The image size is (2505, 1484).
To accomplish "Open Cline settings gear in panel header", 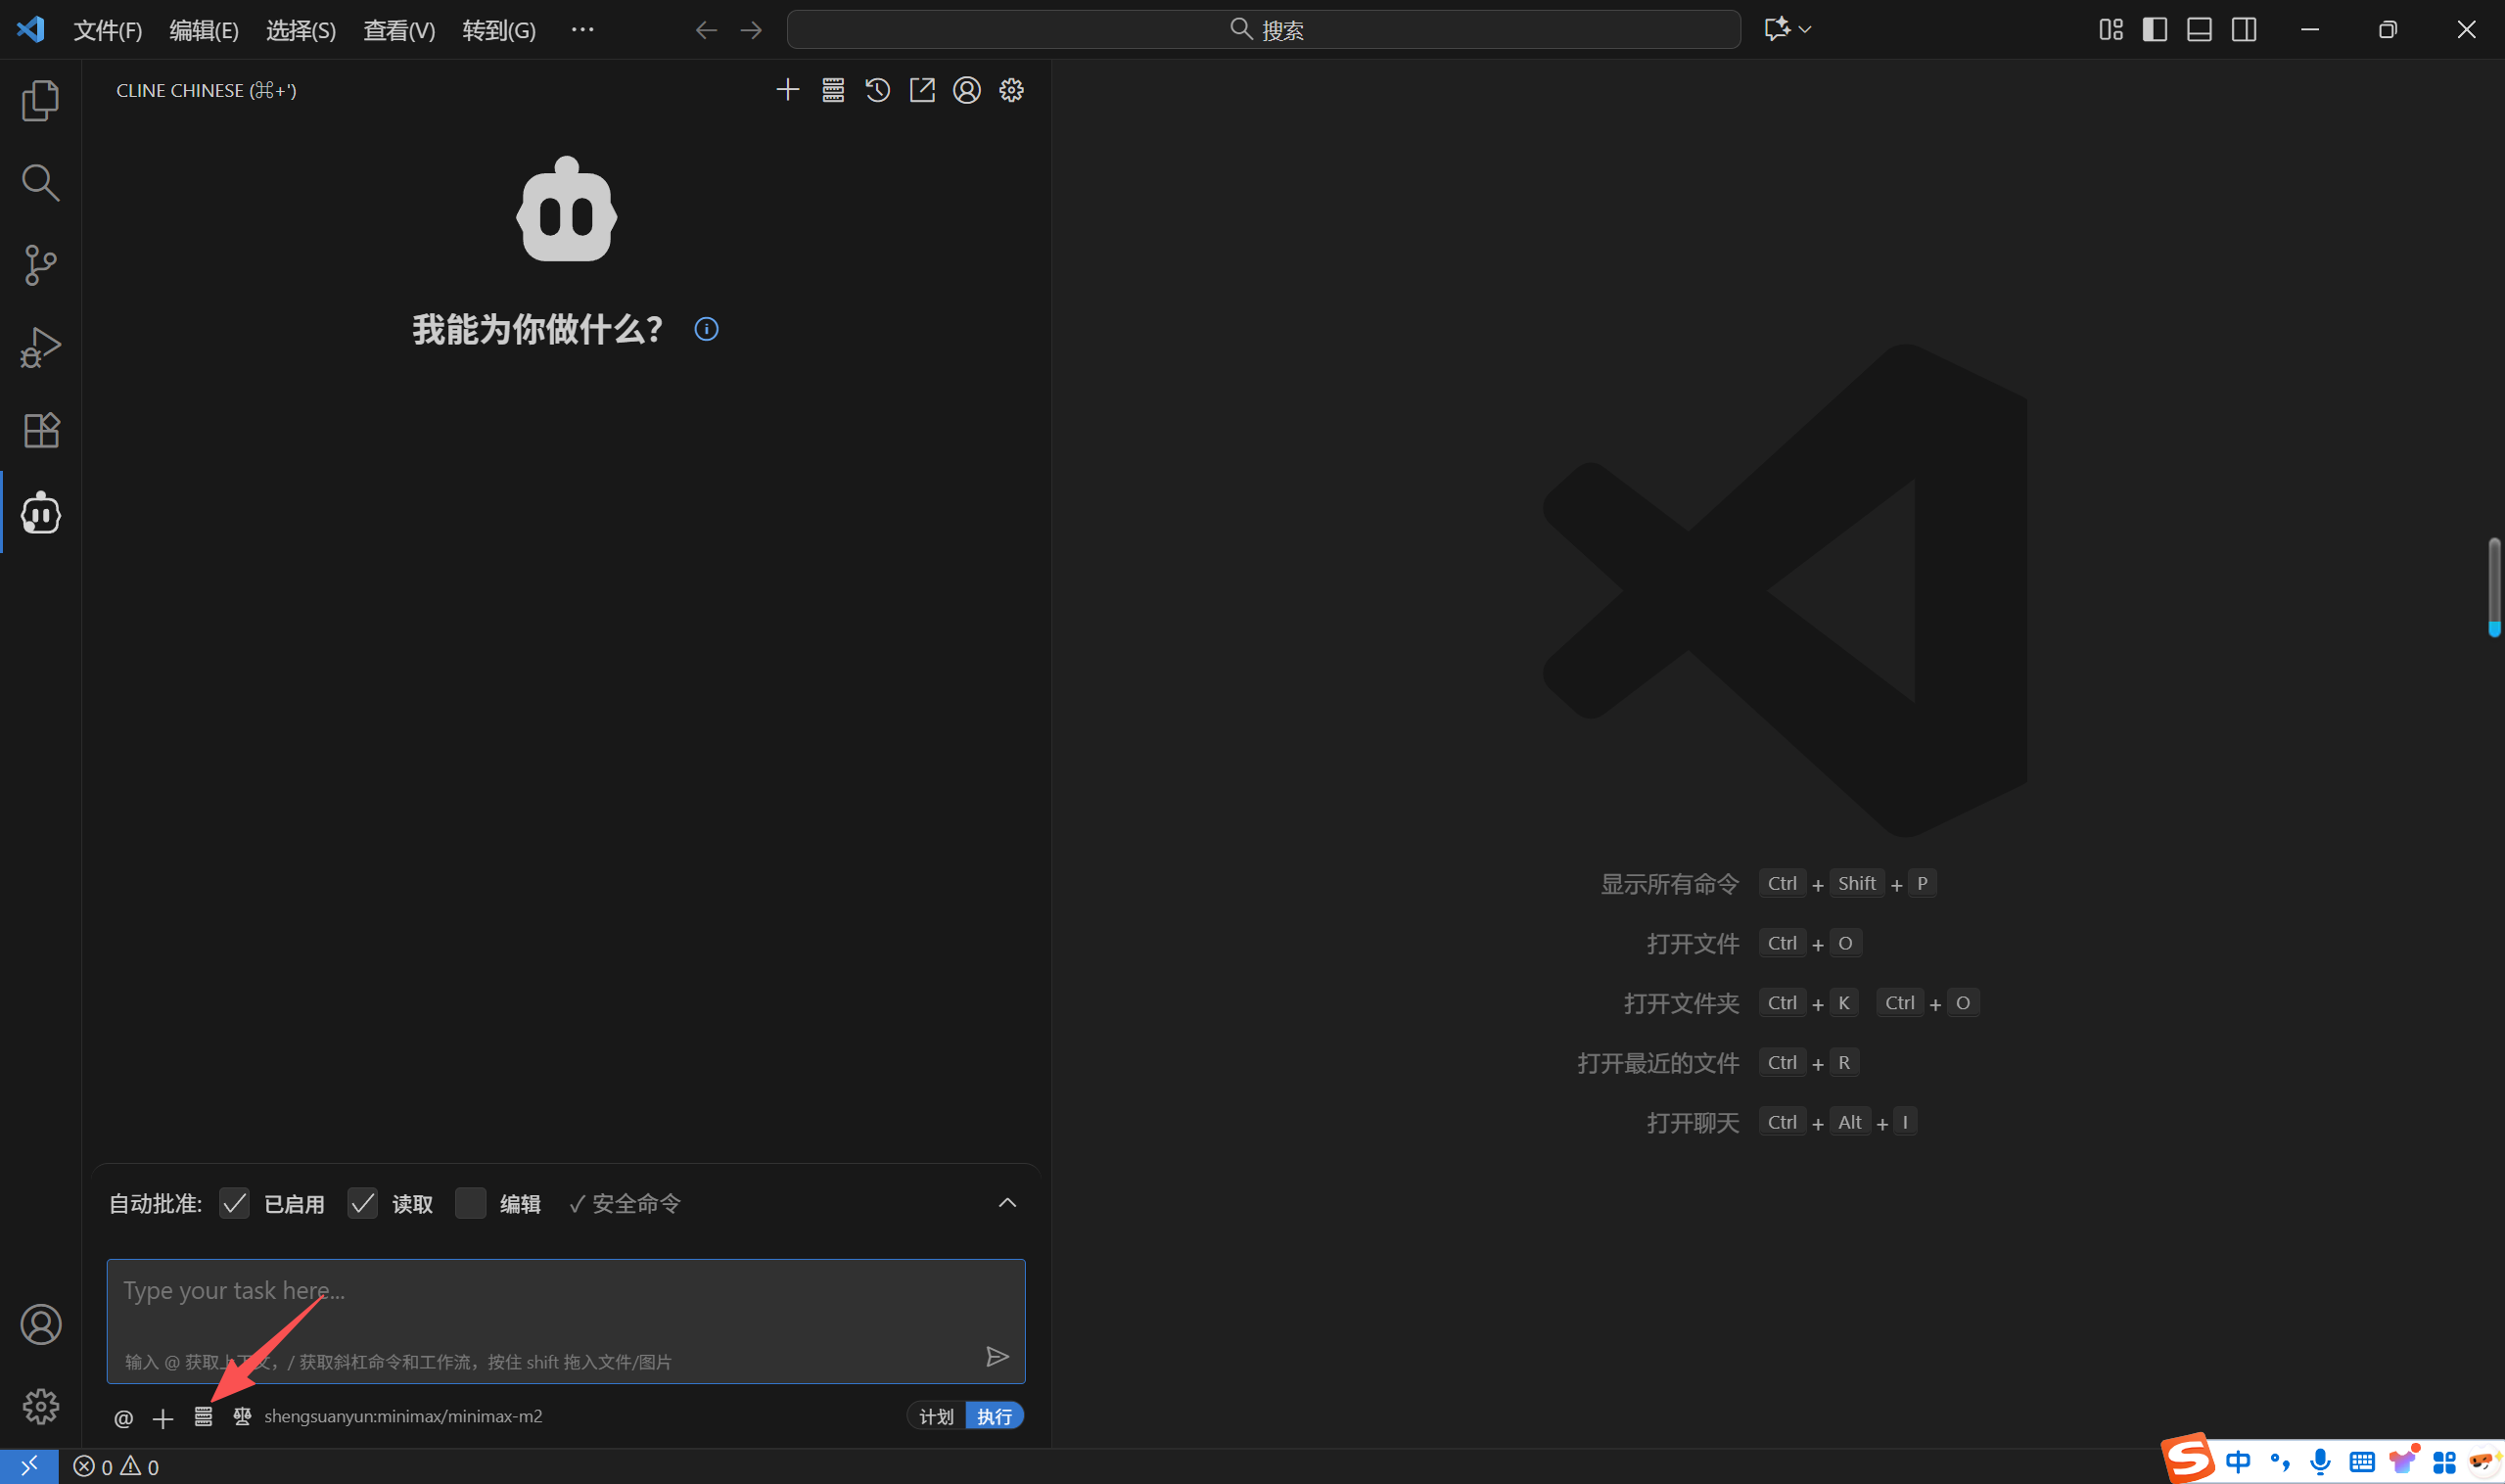I will tap(1011, 90).
